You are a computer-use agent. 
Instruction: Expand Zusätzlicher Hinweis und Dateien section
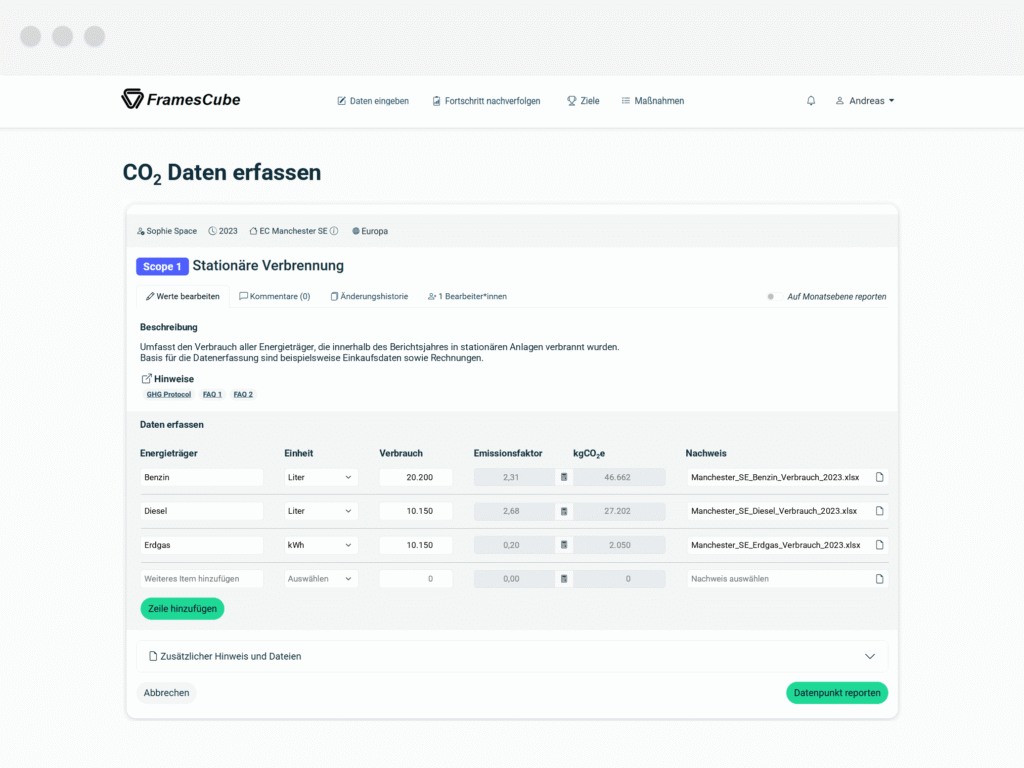512,656
